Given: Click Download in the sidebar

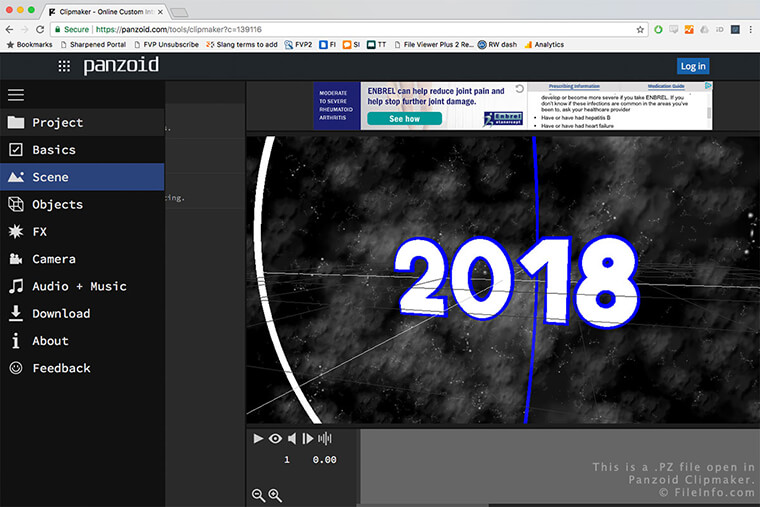Looking at the screenshot, I should point(60,313).
